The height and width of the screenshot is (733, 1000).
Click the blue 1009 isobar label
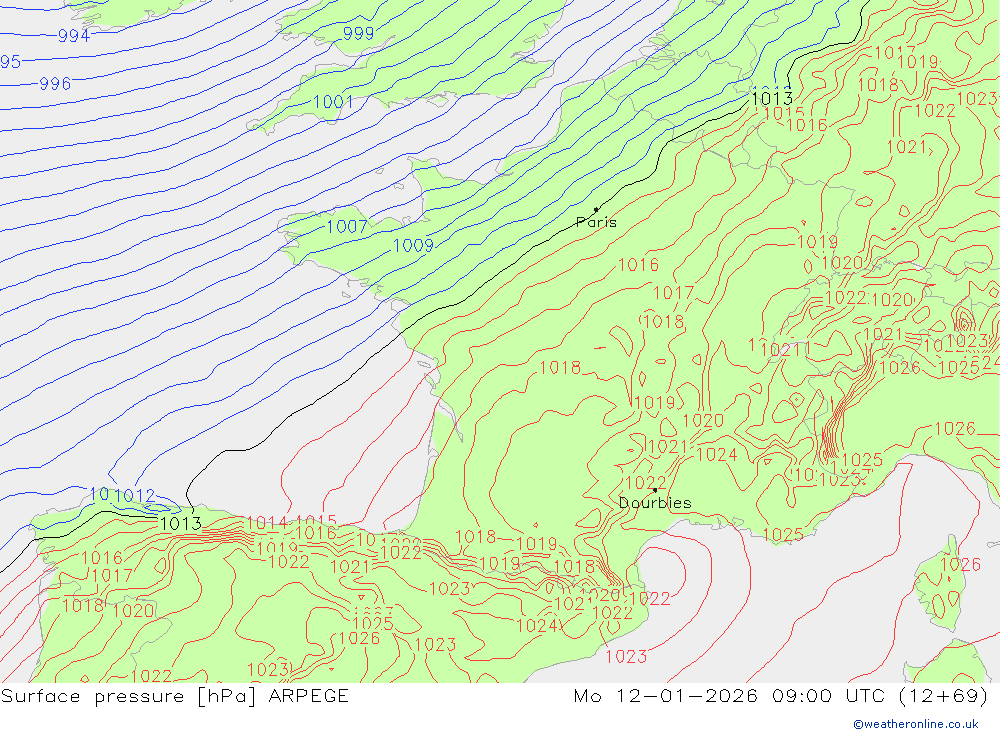pyautogui.click(x=413, y=246)
